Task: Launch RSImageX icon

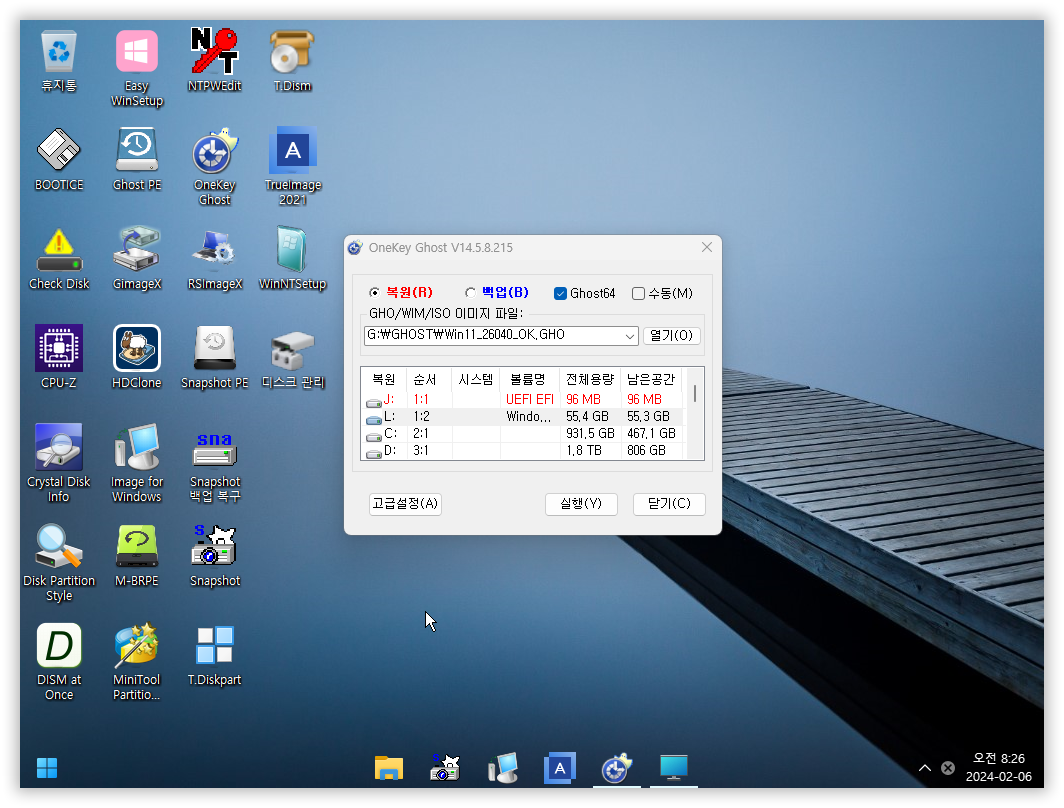Action: (214, 259)
